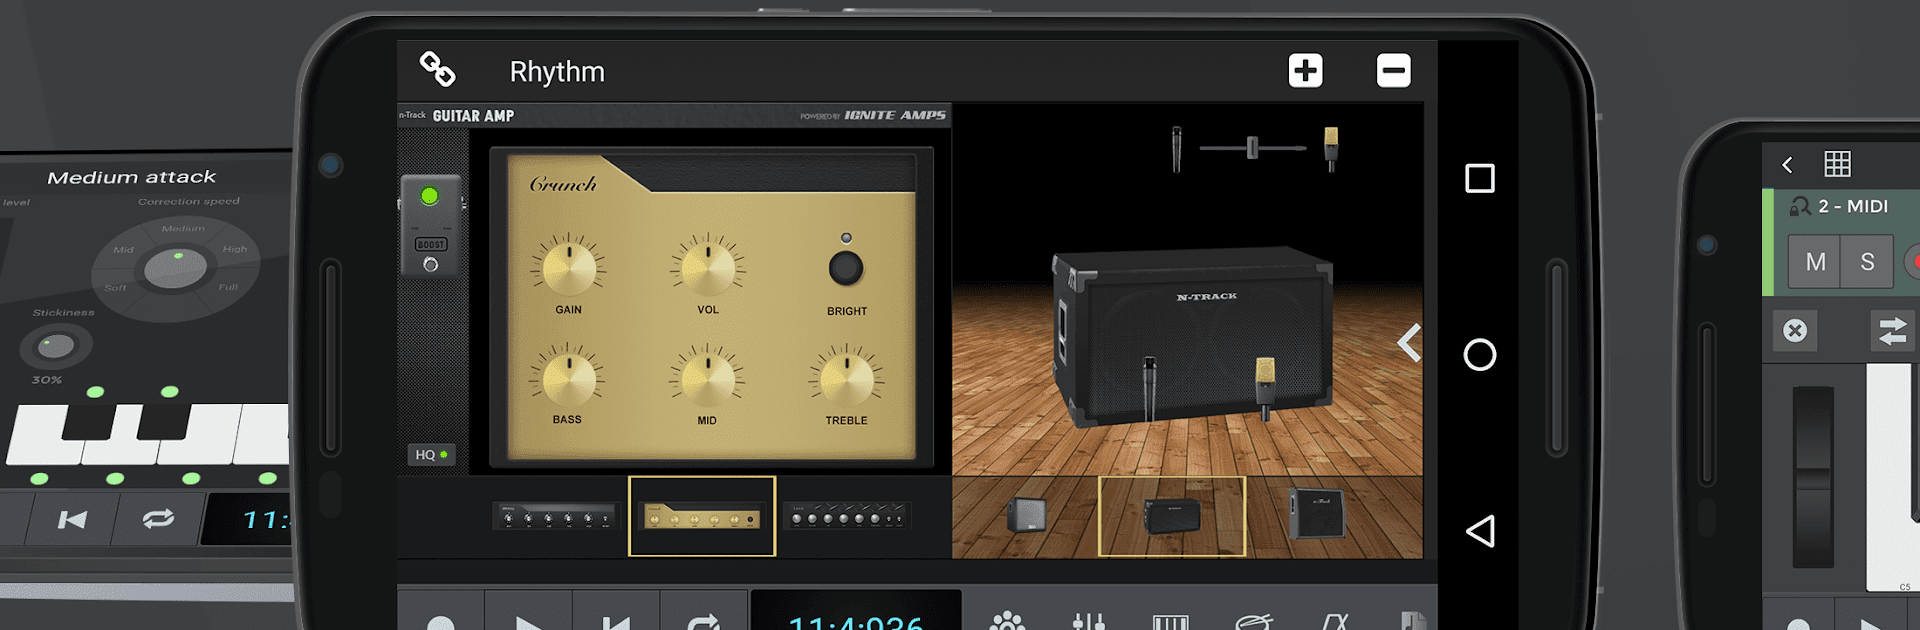Image resolution: width=1920 pixels, height=630 pixels.
Task: Click the black dynamic mic at cabinet
Action: click(1150, 388)
